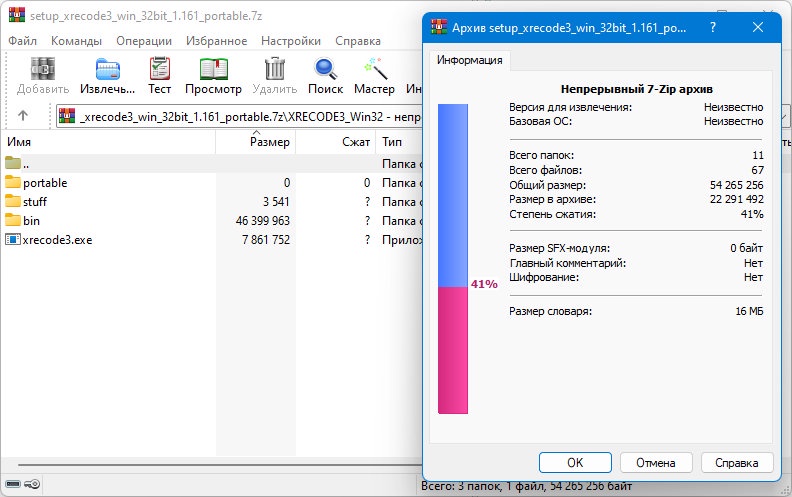Click the Удалить trash bin icon
The image size is (792, 497).
click(275, 69)
